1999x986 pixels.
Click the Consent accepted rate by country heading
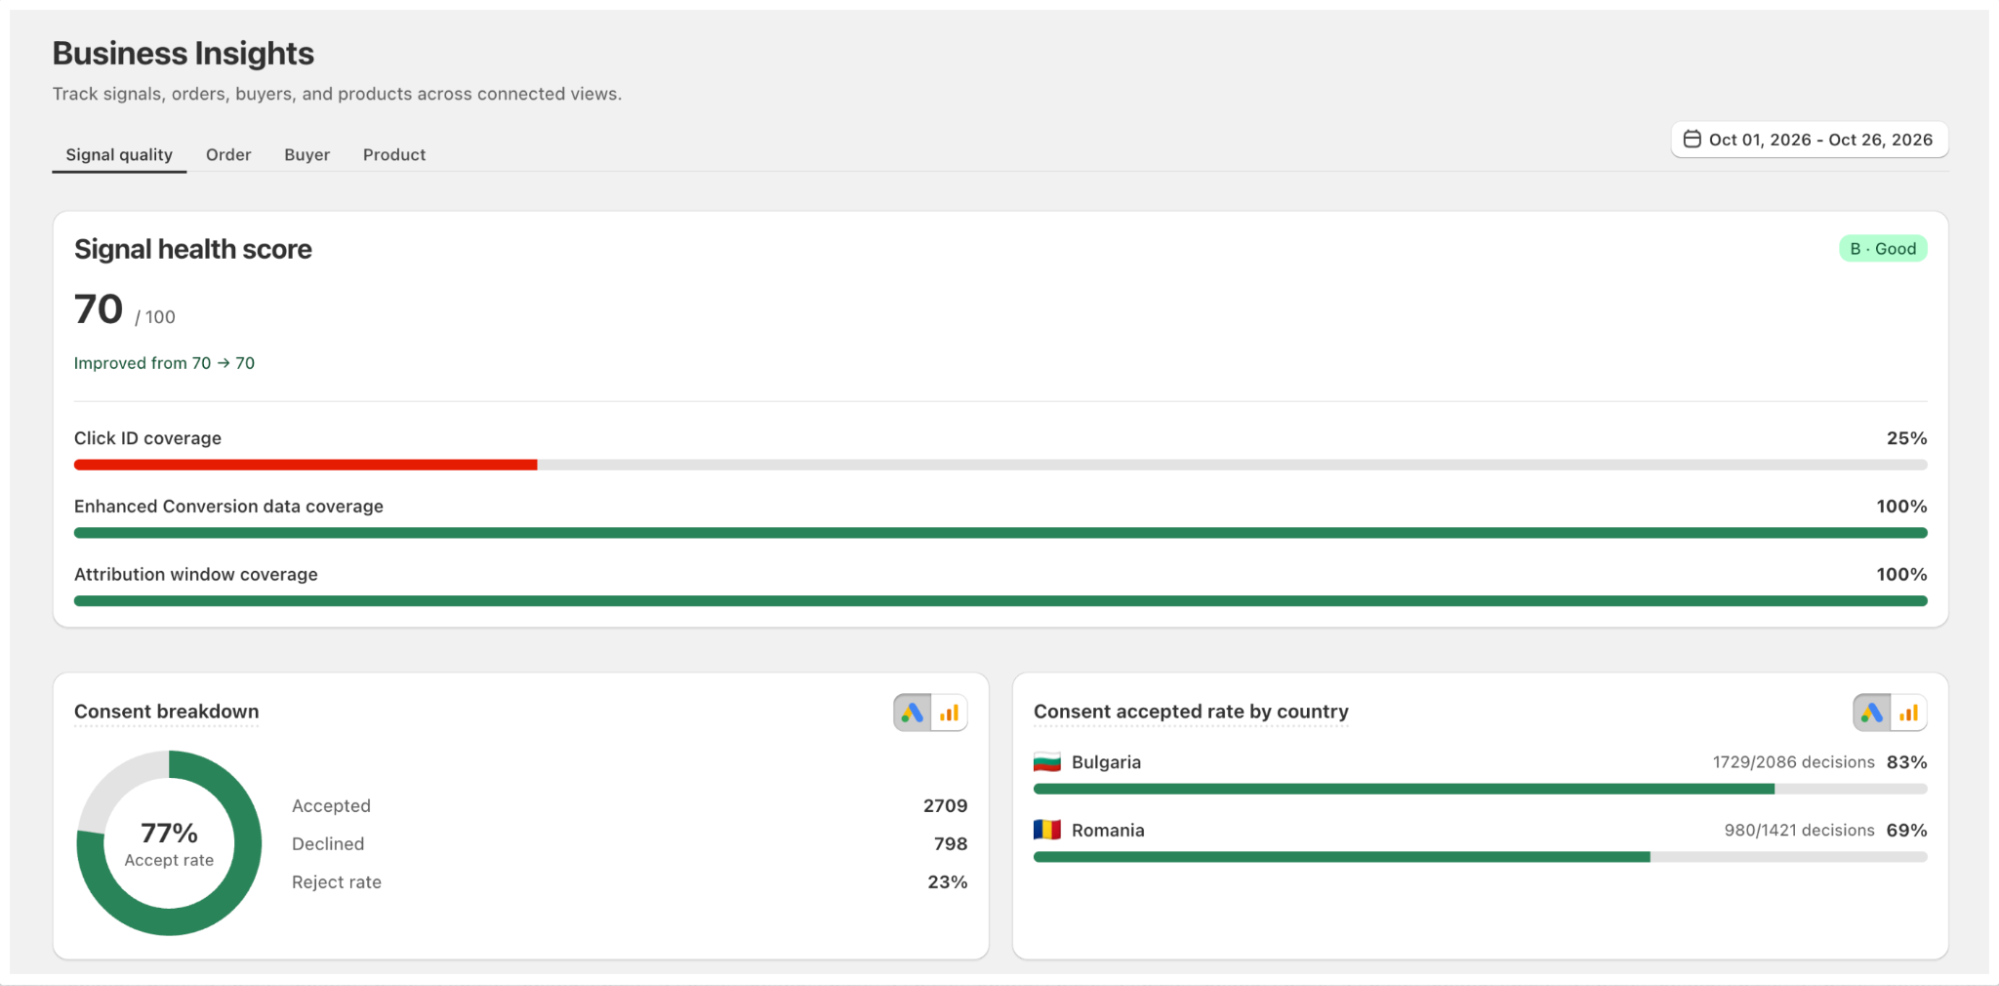(x=1191, y=711)
